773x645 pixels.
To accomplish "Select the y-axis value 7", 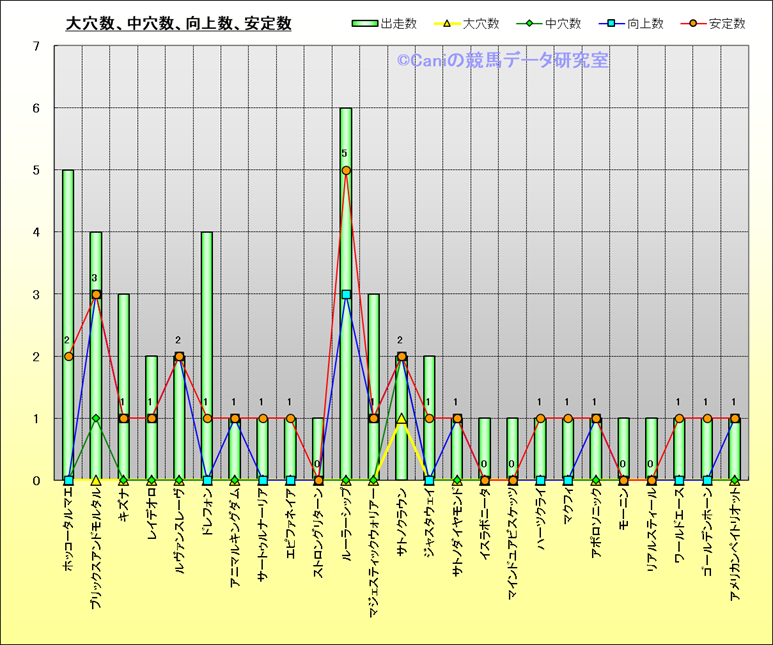I will pyautogui.click(x=36, y=47).
